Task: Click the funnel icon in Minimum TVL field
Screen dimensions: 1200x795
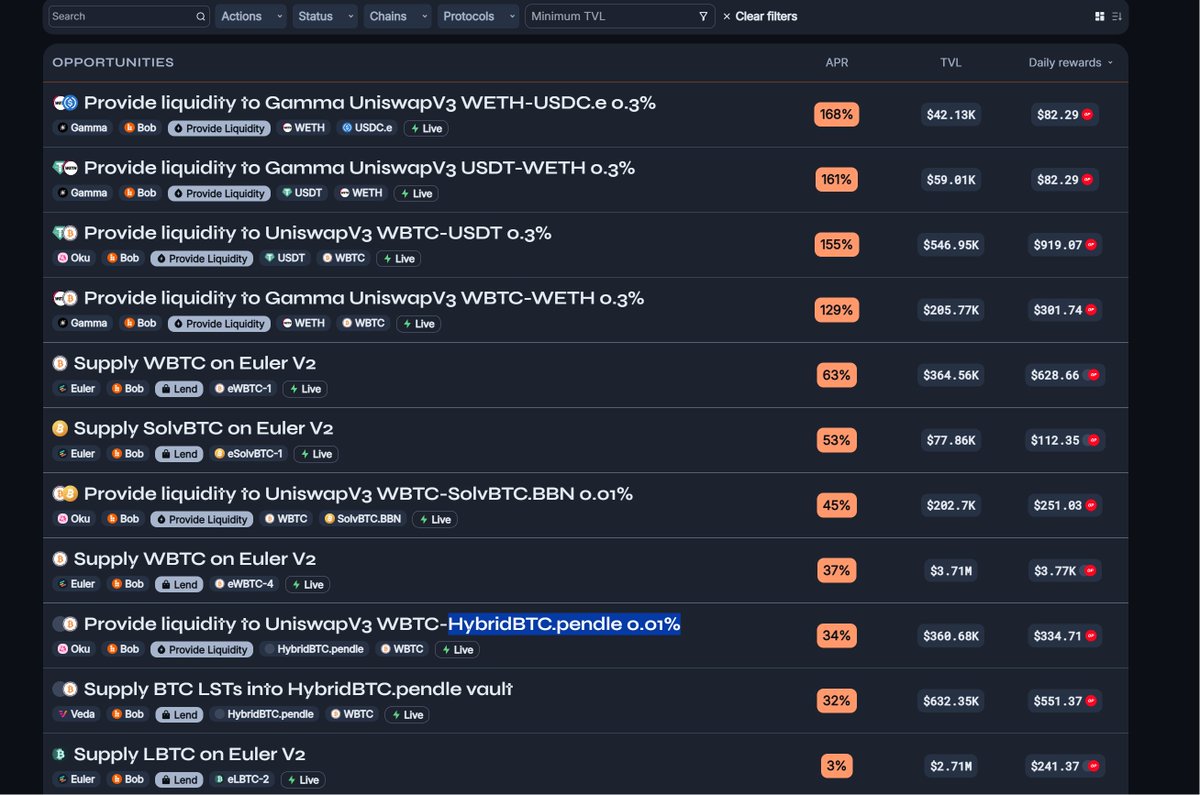Action: tap(703, 17)
